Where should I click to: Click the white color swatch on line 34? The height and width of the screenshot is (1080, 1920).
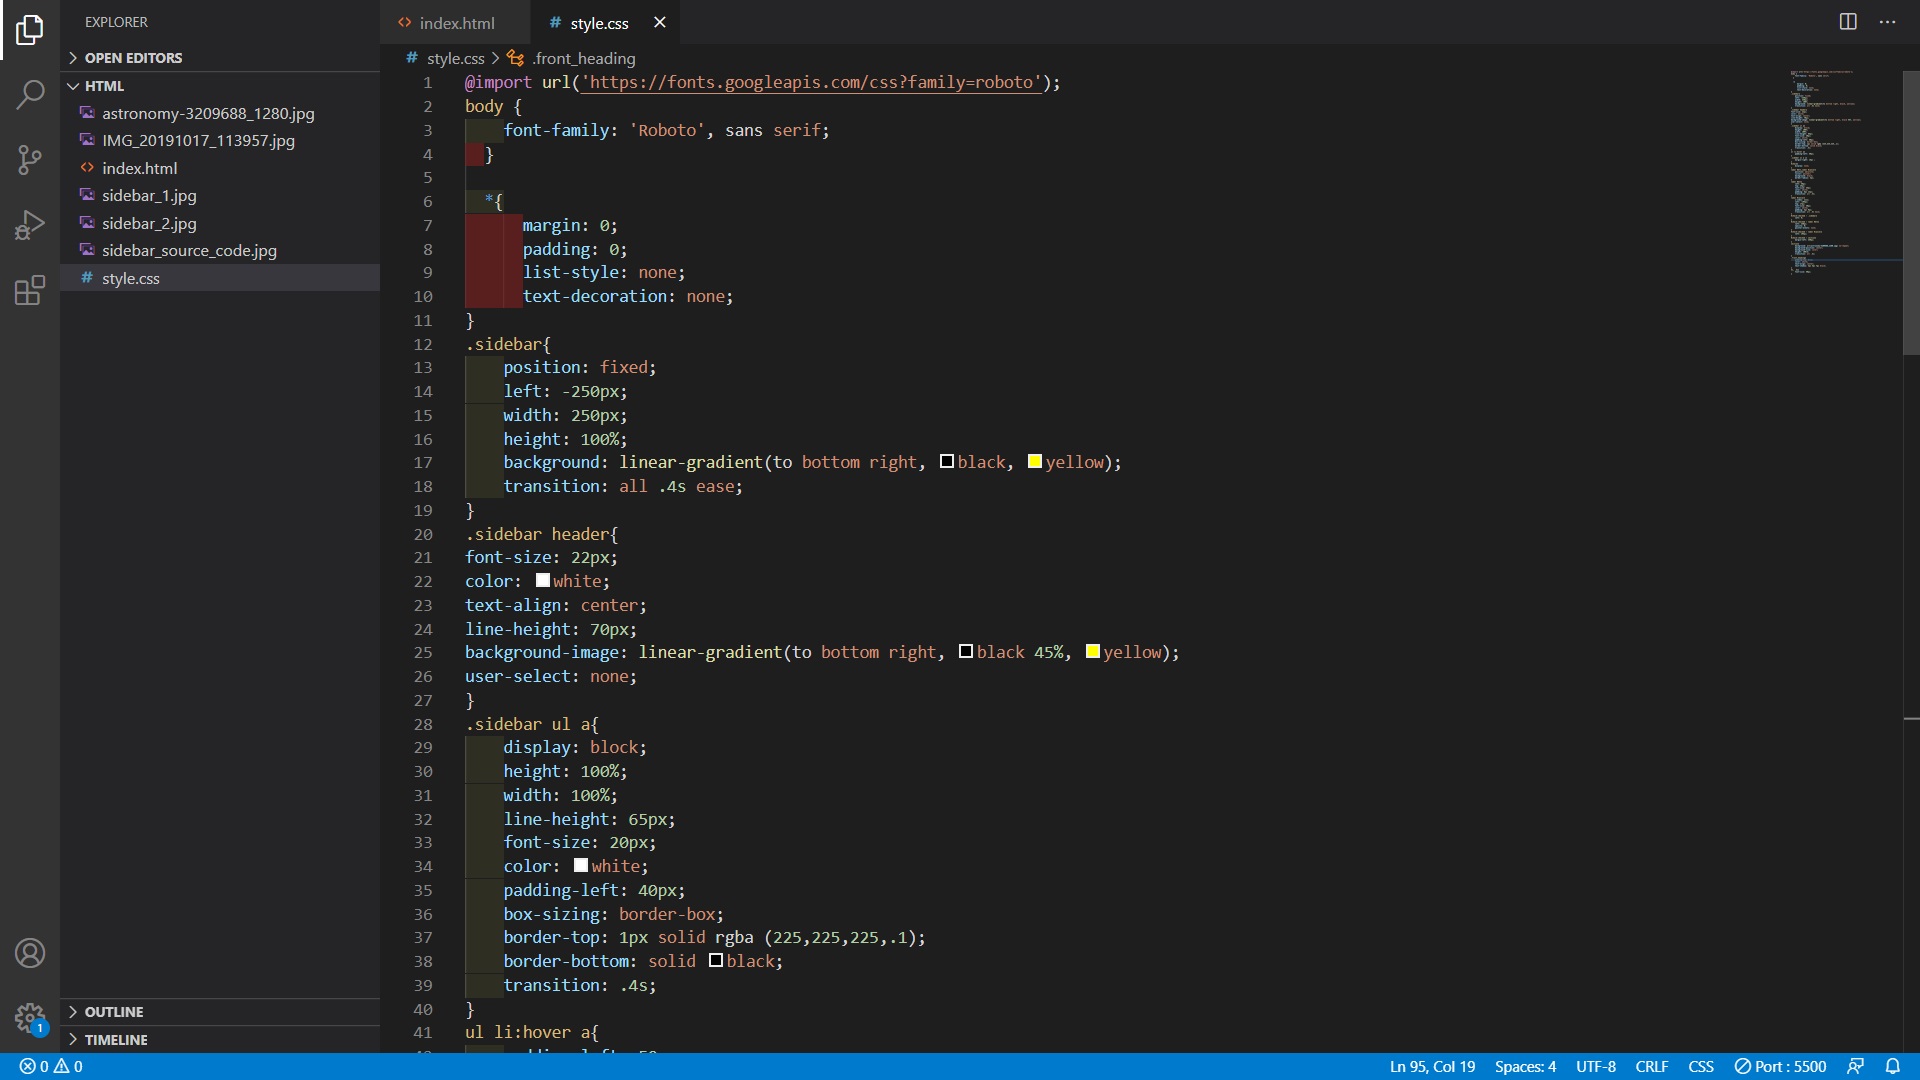point(580,865)
